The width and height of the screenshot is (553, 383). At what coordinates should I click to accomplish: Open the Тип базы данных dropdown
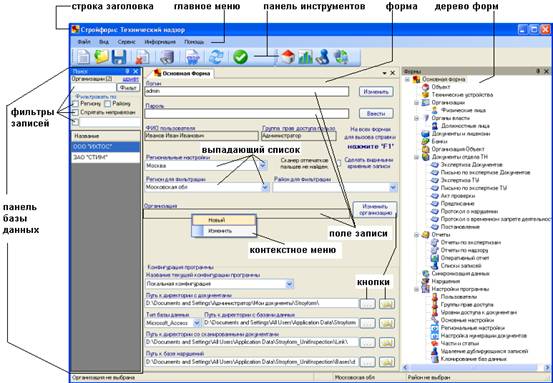(x=197, y=323)
